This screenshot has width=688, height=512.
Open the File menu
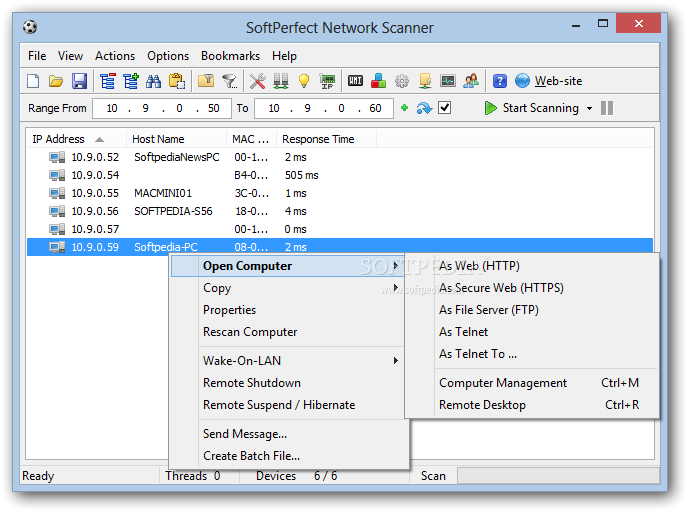click(37, 56)
